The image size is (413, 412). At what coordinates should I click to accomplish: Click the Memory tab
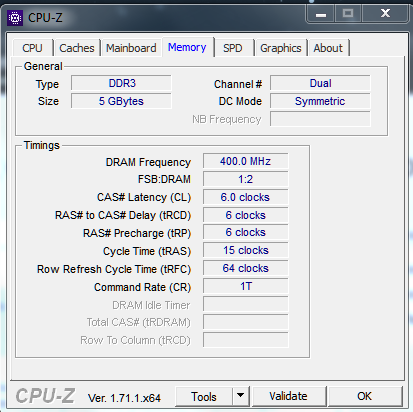[x=187, y=47]
